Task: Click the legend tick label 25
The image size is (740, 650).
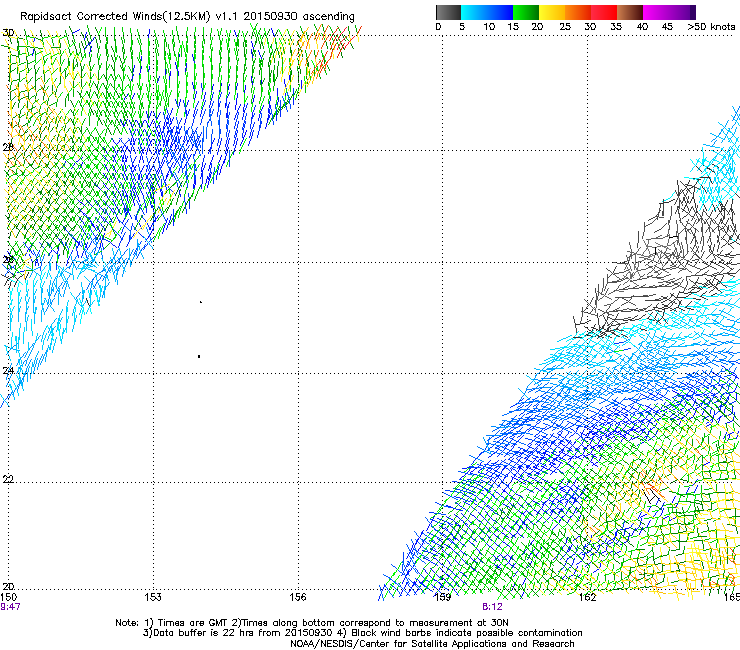Action: (565, 27)
